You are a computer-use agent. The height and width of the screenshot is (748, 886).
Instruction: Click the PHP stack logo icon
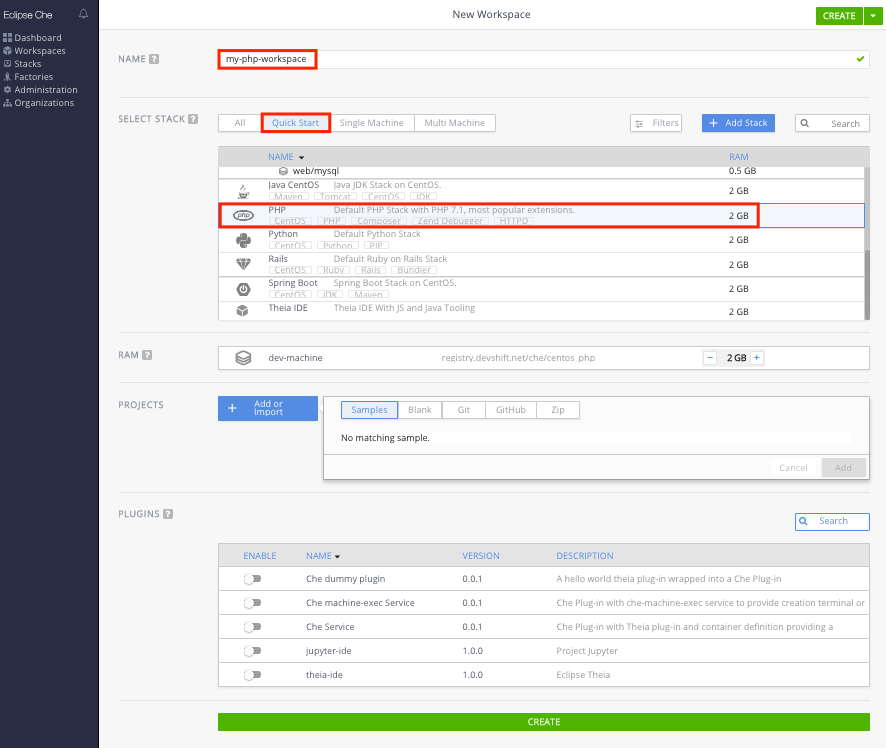tap(244, 215)
